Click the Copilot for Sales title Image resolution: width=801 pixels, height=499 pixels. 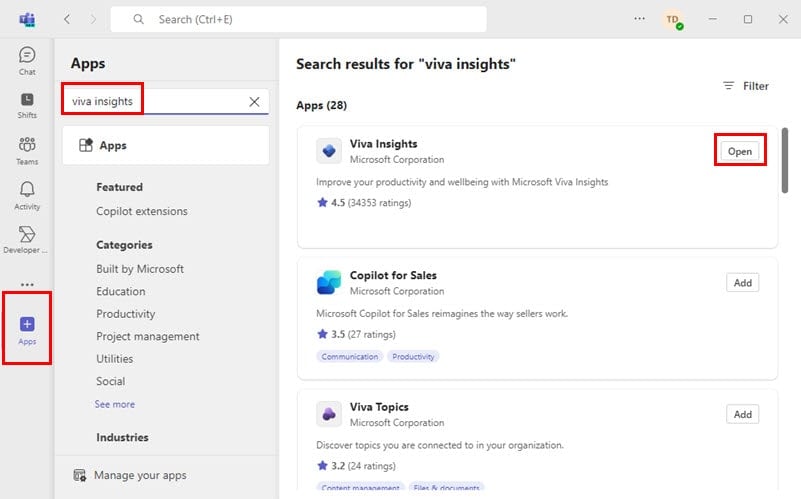coord(393,275)
